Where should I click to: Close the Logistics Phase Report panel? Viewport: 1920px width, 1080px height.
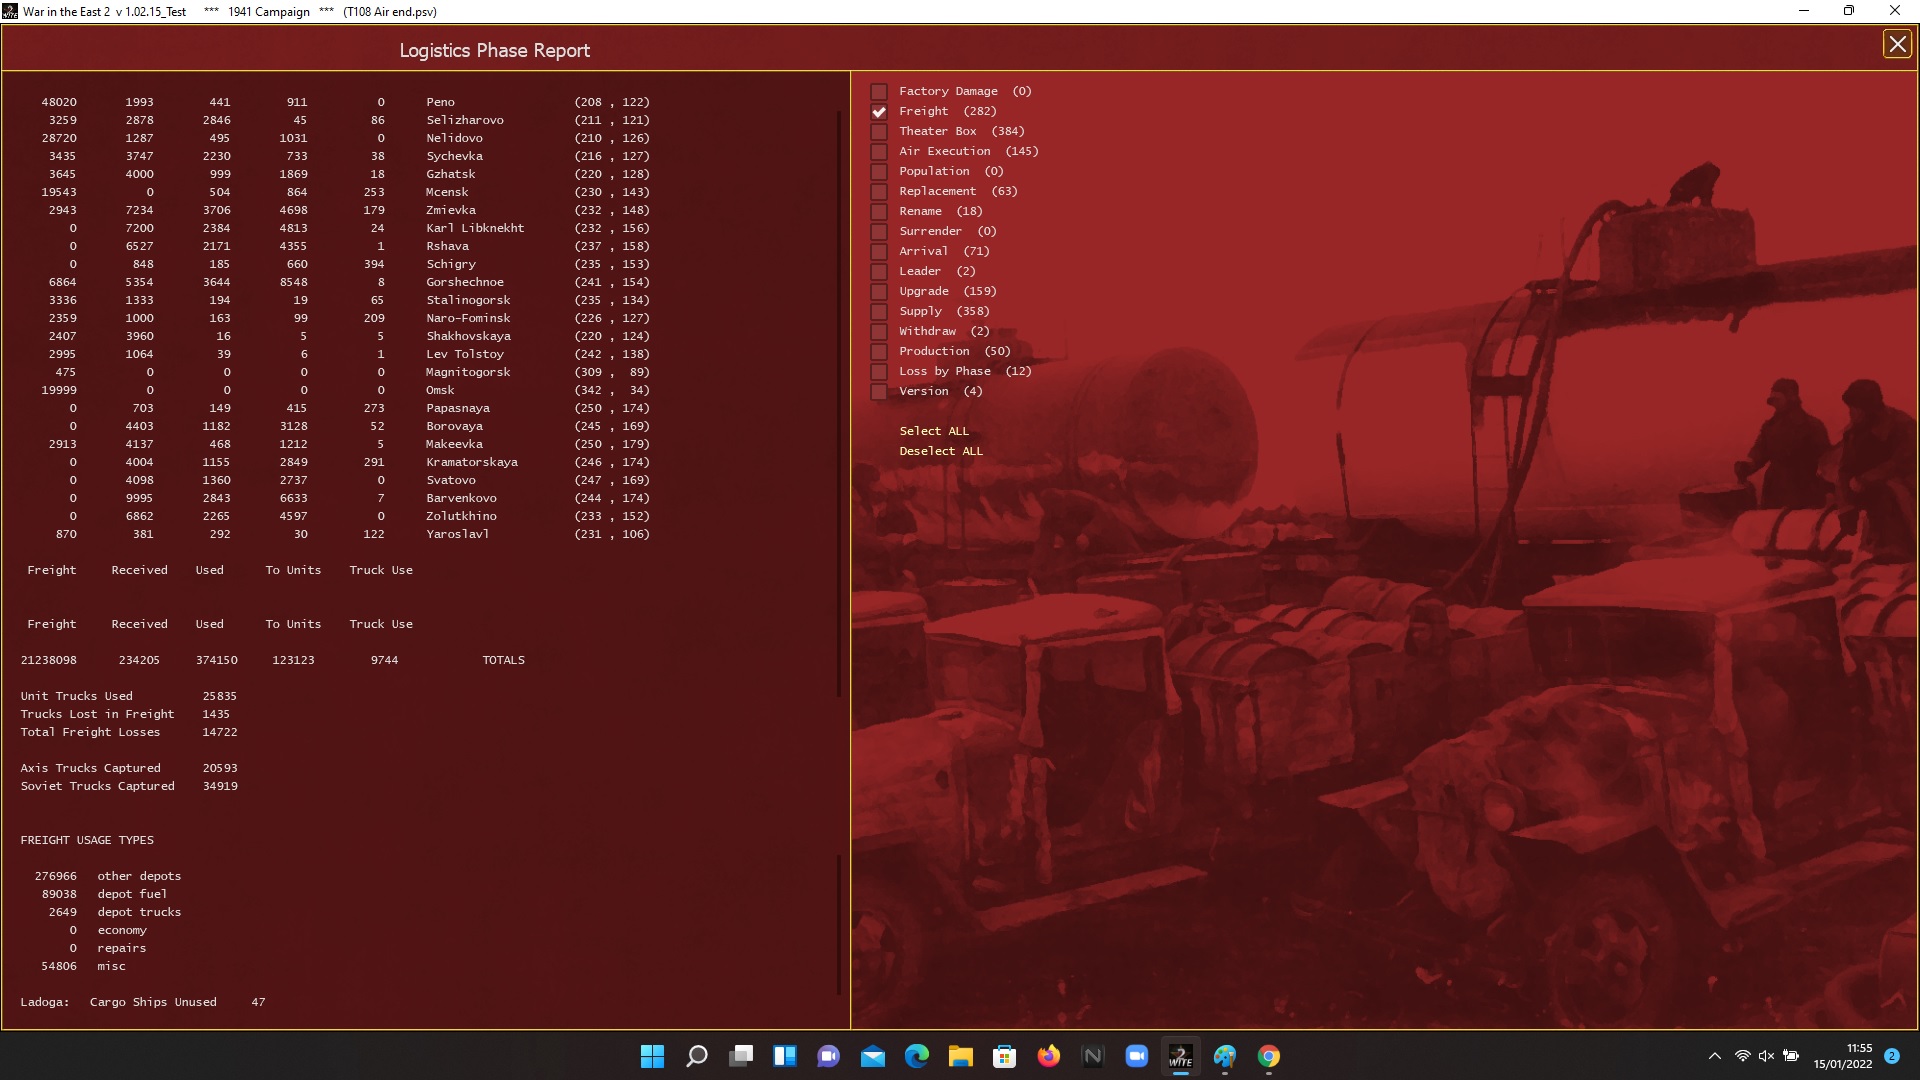[x=1896, y=44]
